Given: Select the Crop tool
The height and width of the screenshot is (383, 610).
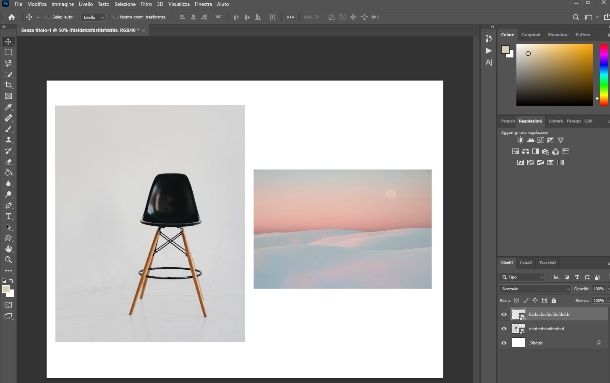Looking at the screenshot, I should coord(9,85).
